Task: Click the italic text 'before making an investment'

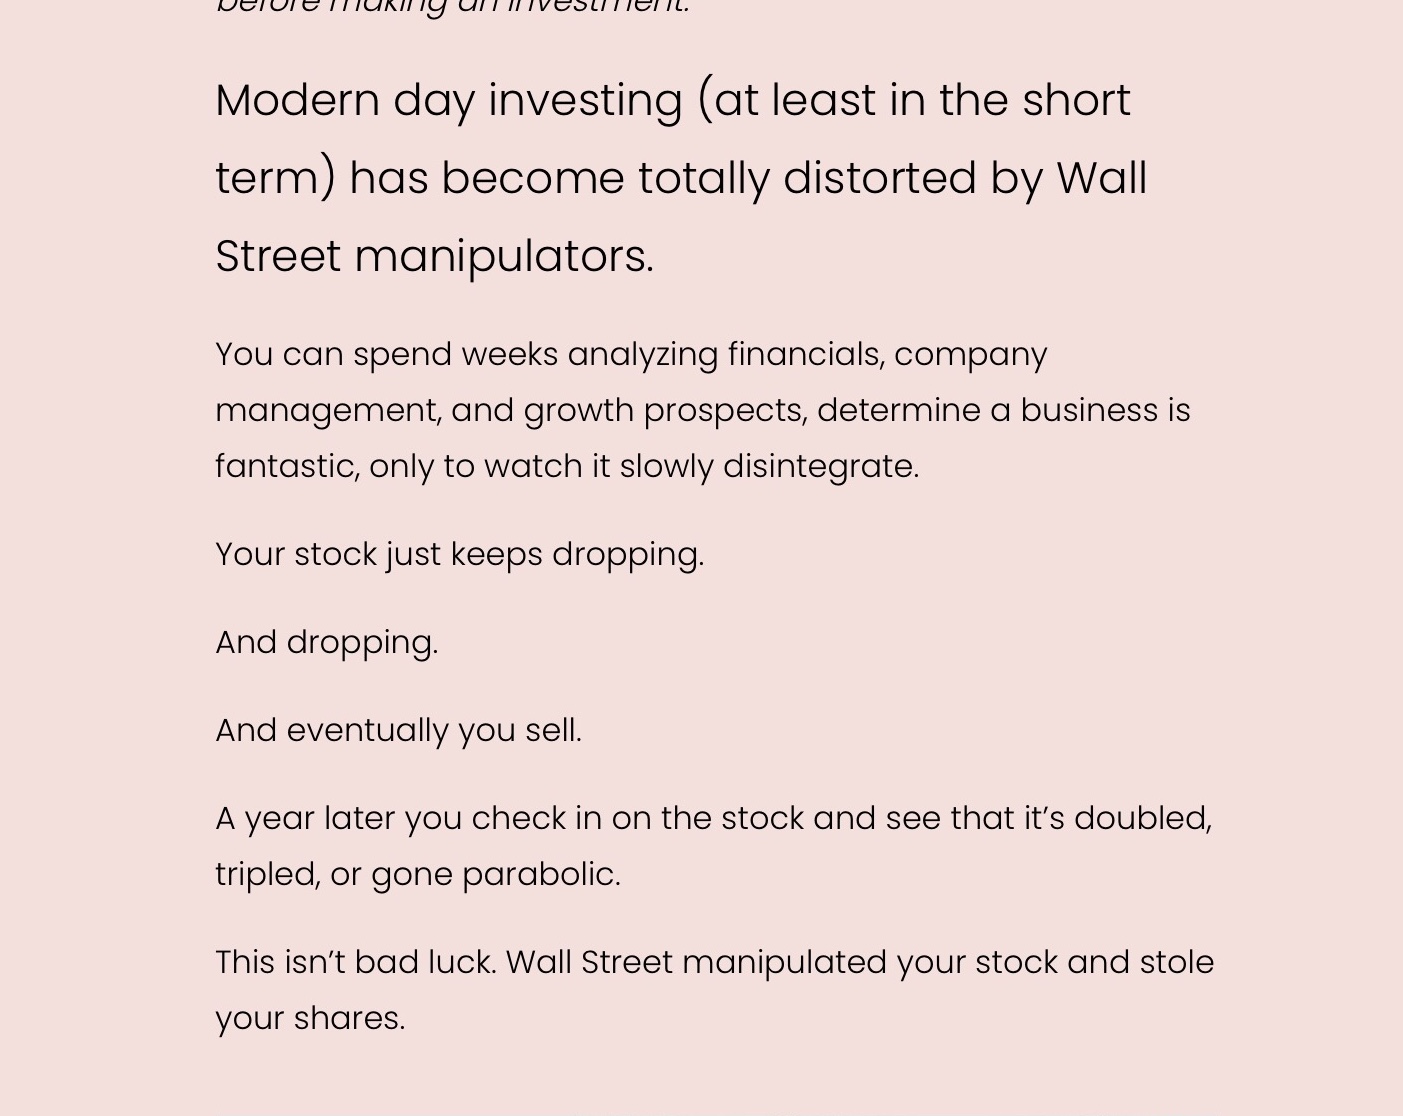Action: pyautogui.click(x=452, y=7)
